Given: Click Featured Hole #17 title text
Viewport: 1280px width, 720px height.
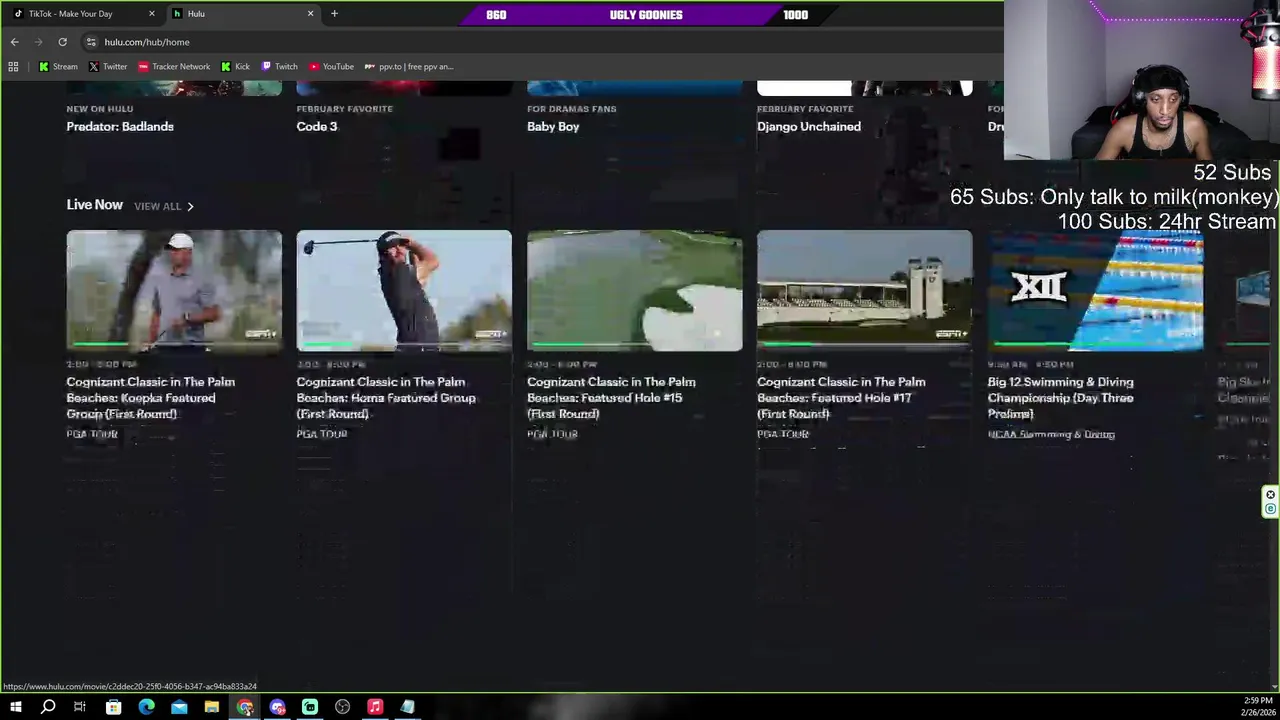Looking at the screenshot, I should (841, 398).
